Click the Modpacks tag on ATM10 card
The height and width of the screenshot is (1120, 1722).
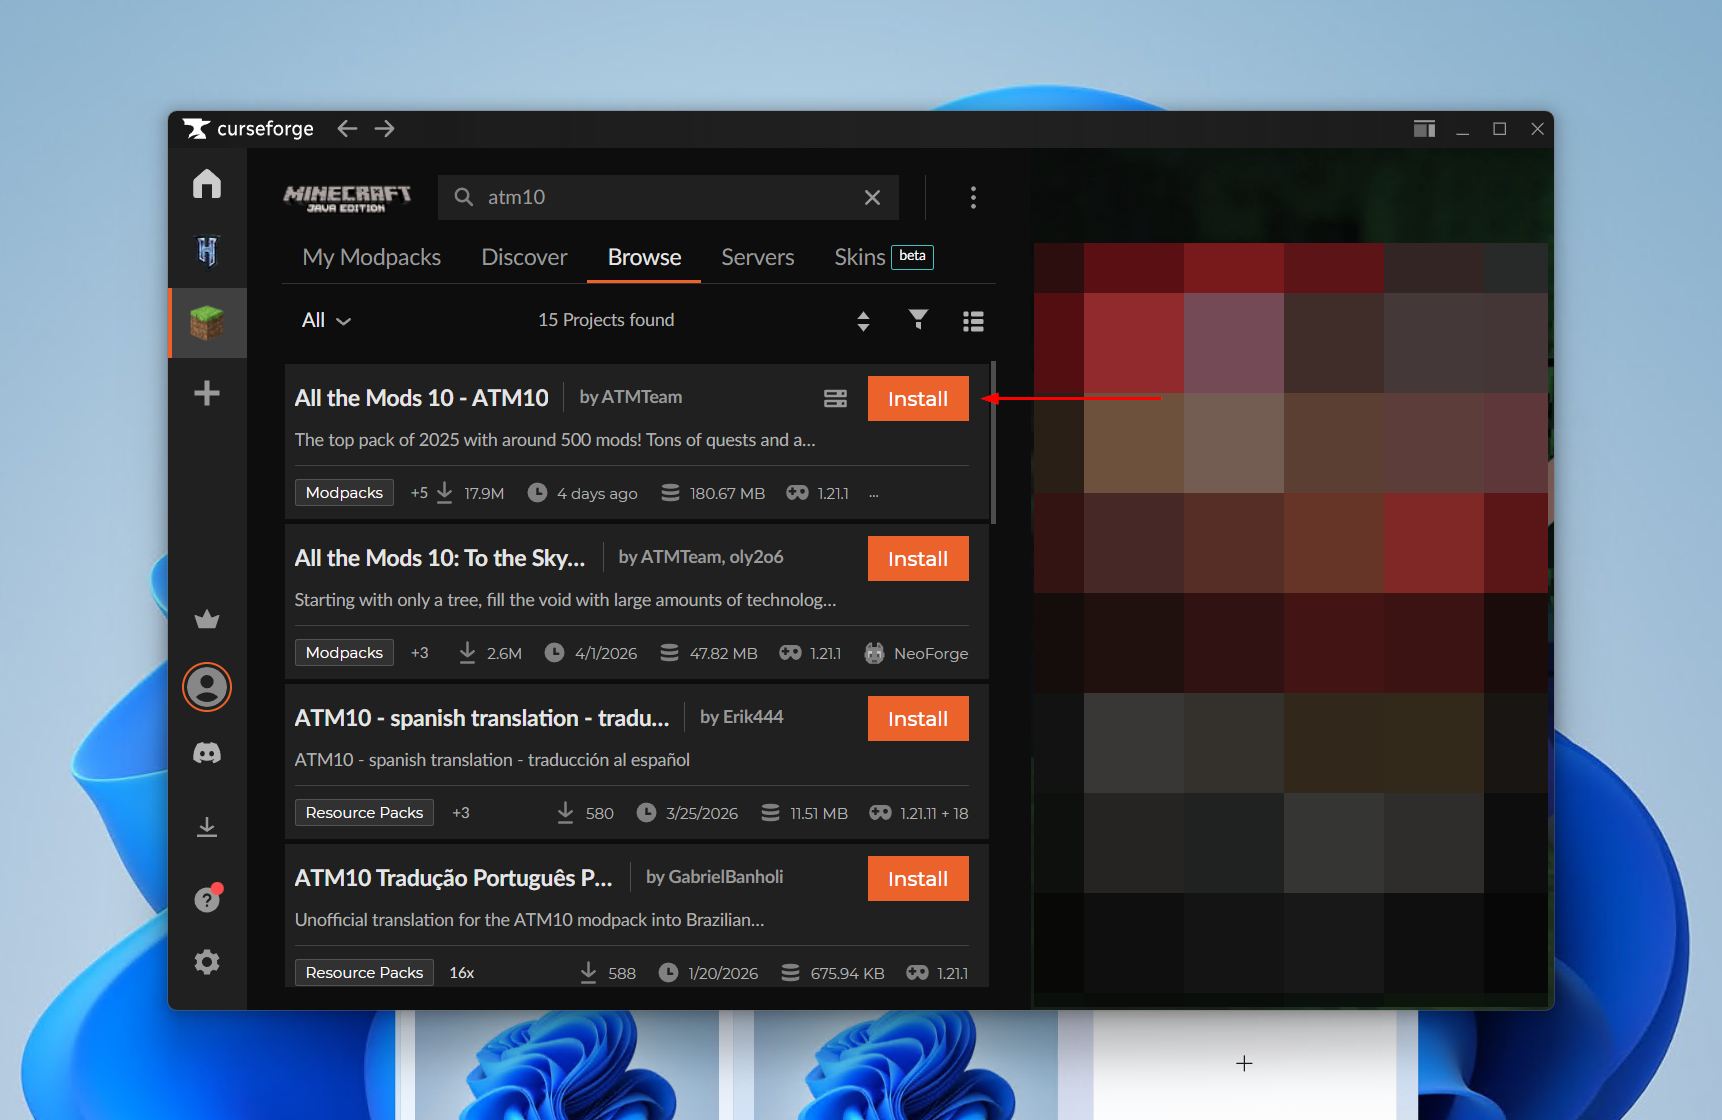coord(344,493)
